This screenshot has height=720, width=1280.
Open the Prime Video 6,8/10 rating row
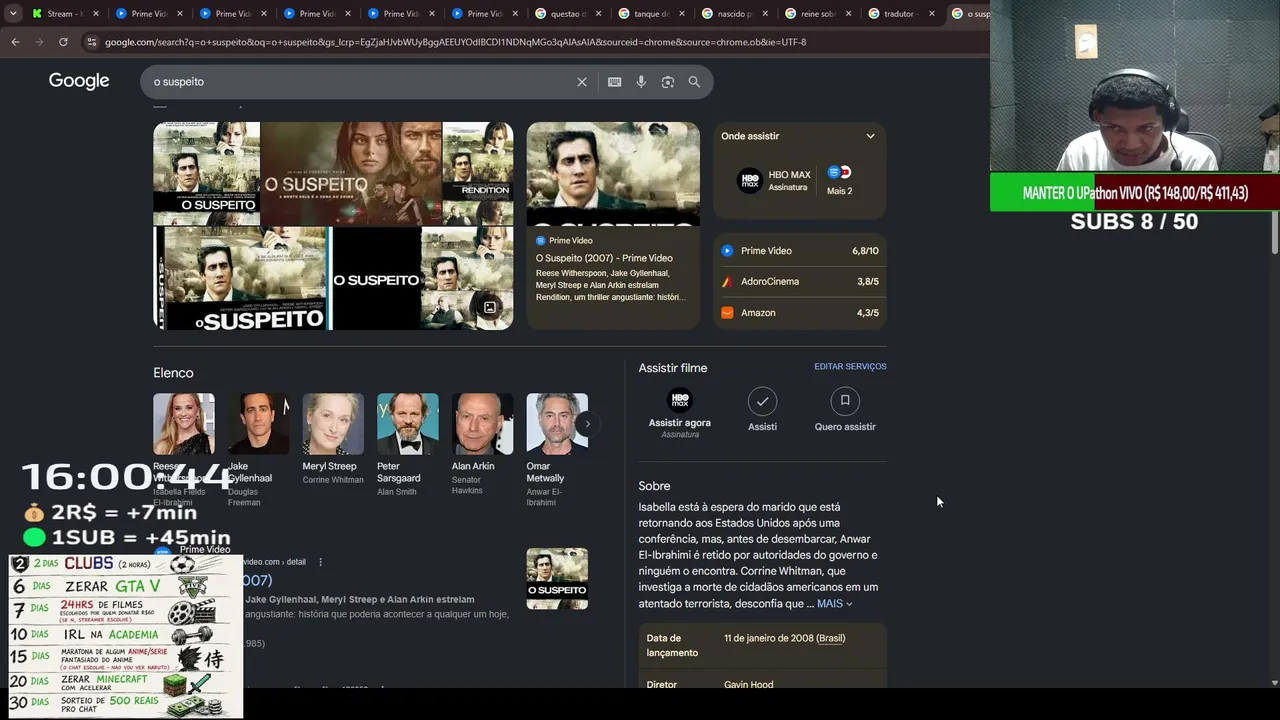coord(800,251)
